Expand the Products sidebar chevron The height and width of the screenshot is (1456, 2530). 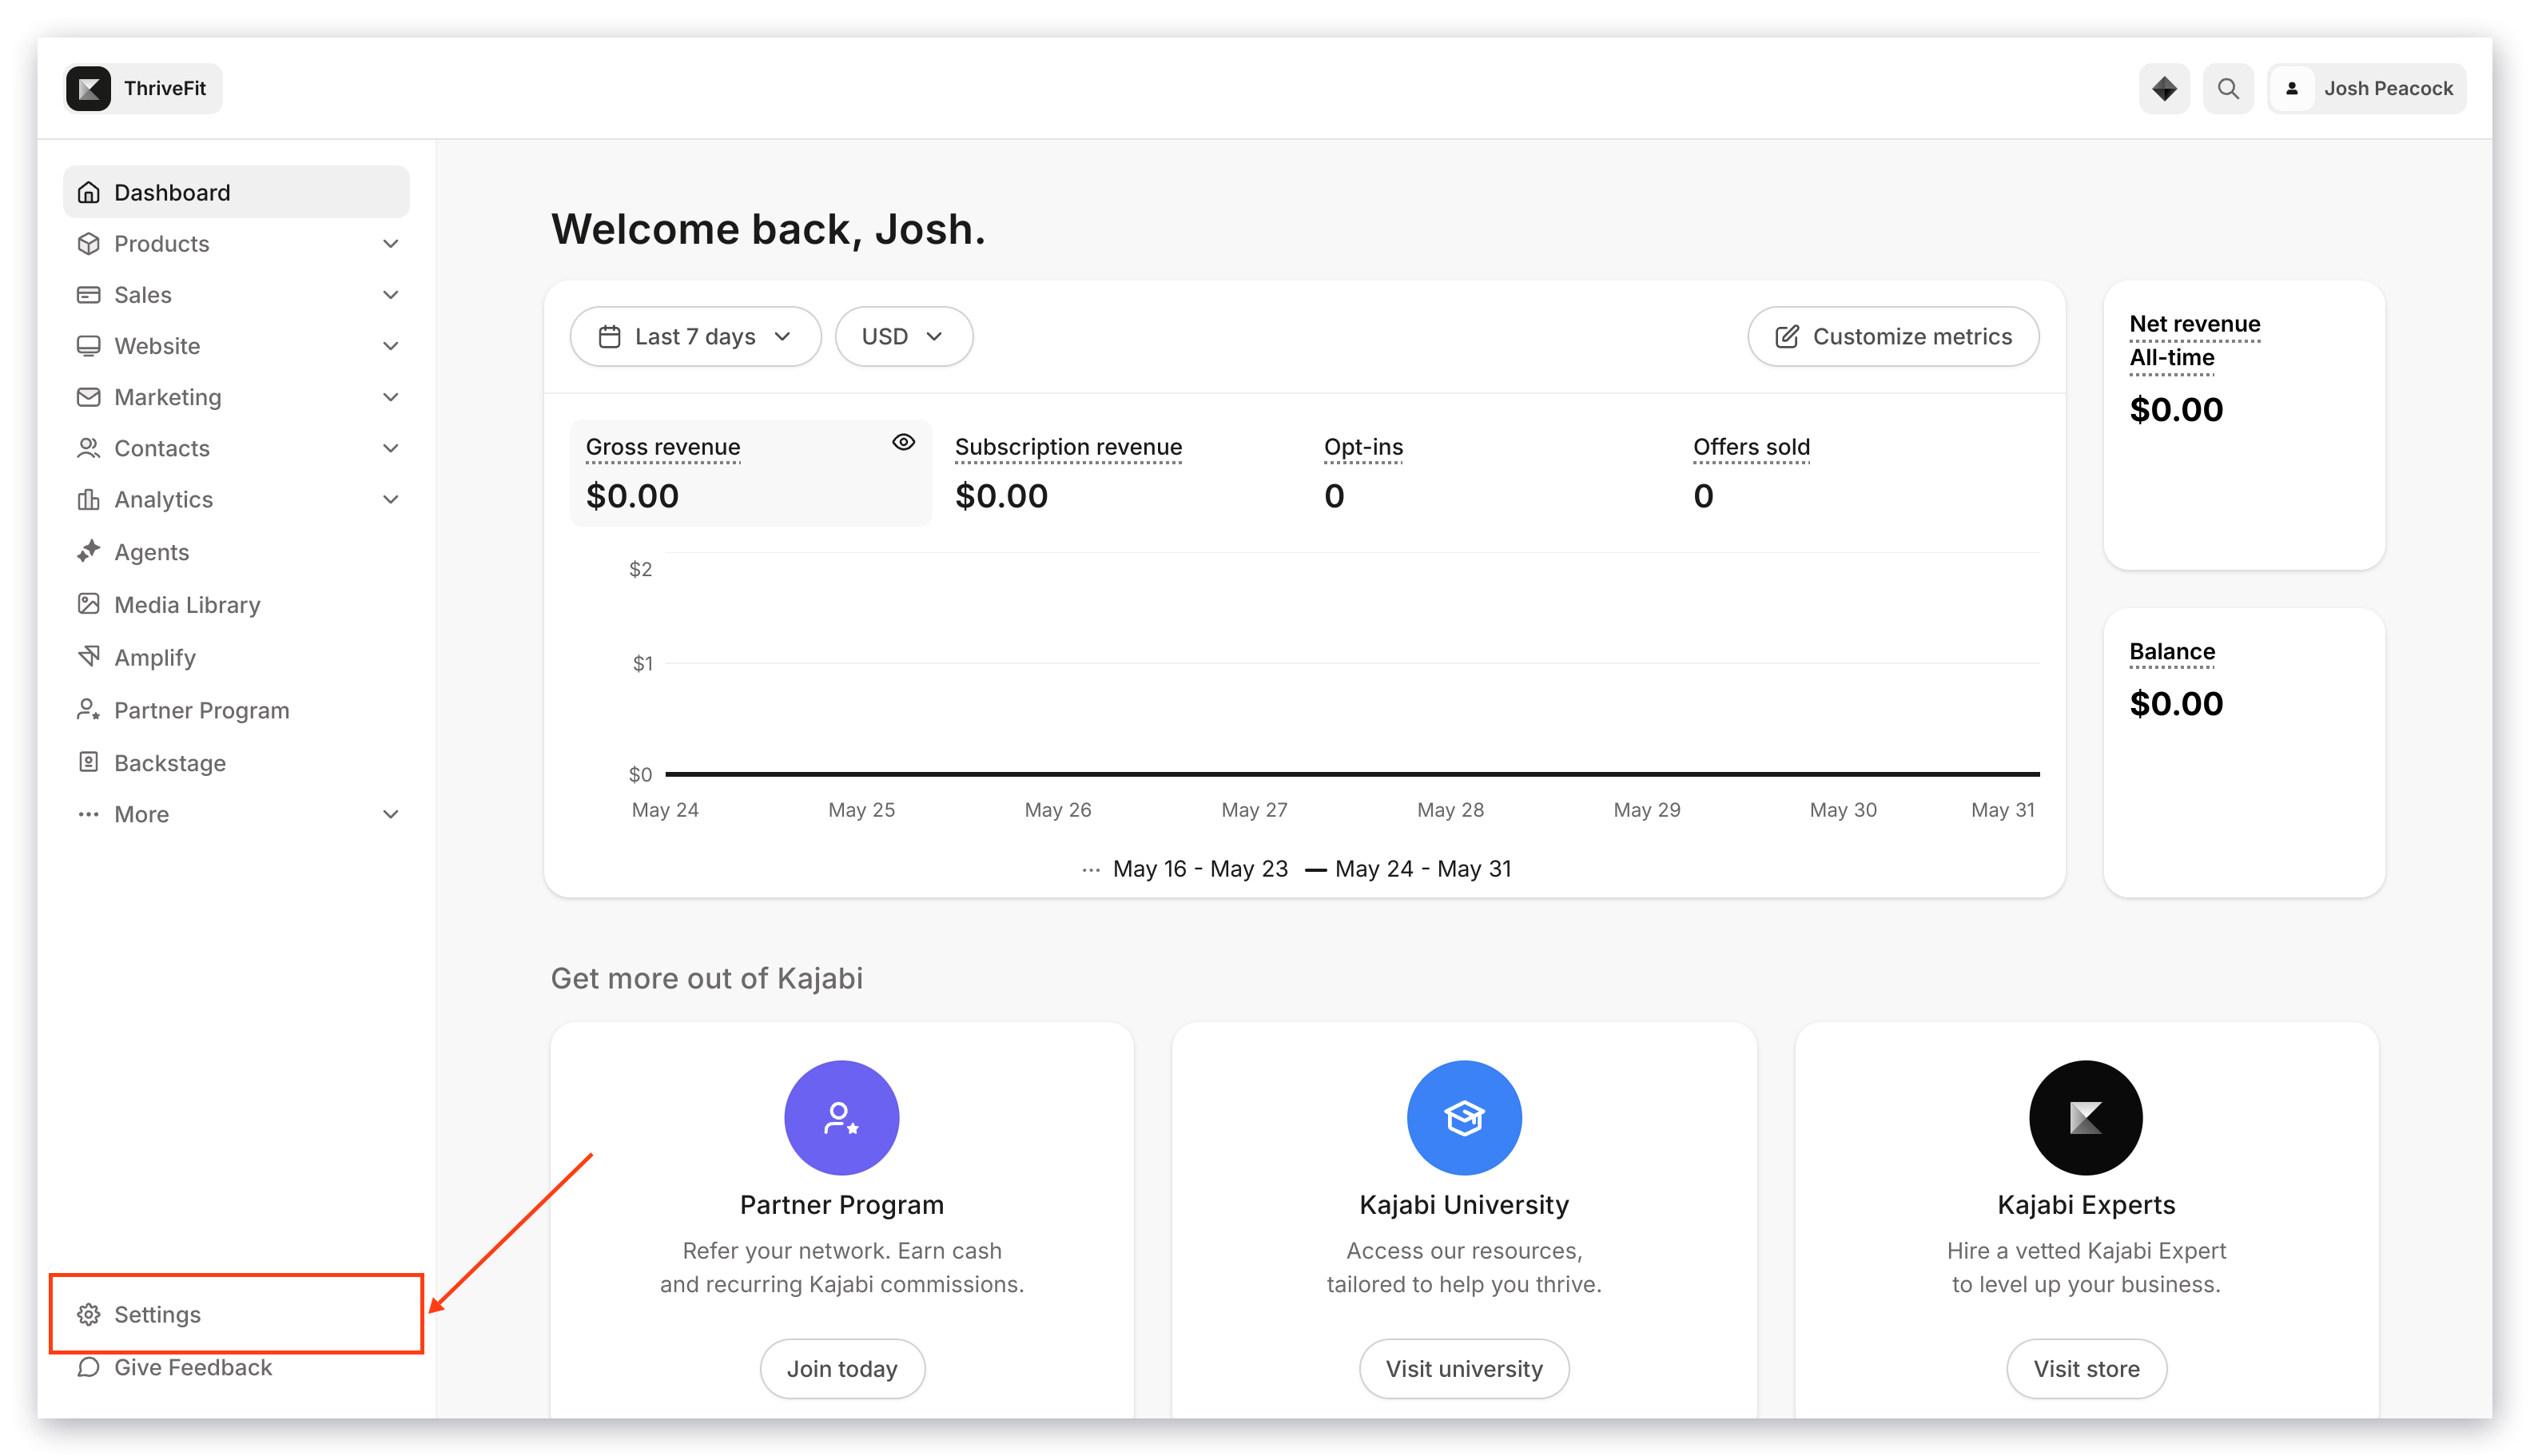[x=390, y=243]
